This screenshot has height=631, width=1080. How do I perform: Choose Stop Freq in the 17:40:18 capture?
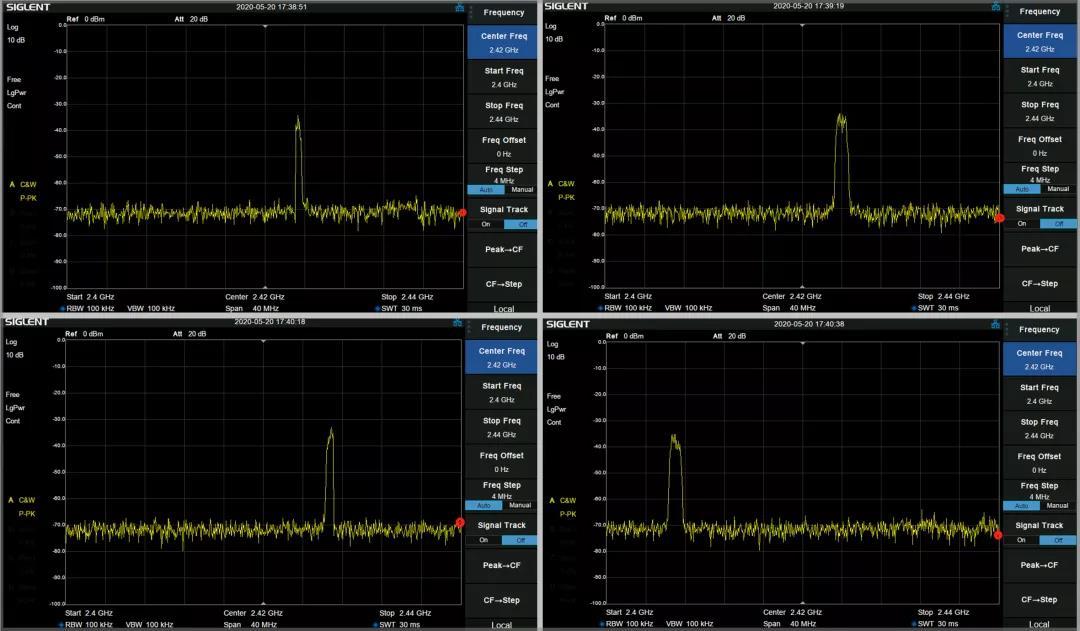click(501, 427)
